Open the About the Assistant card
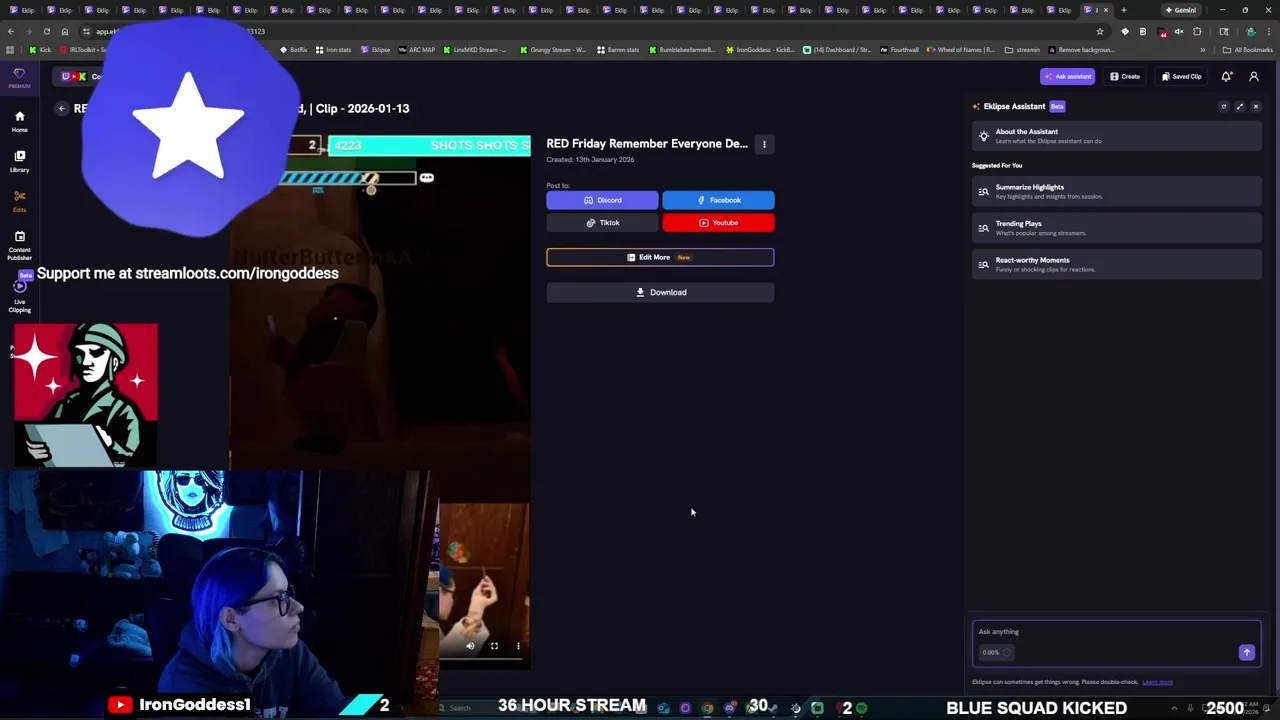The width and height of the screenshot is (1280, 720). 1116,136
